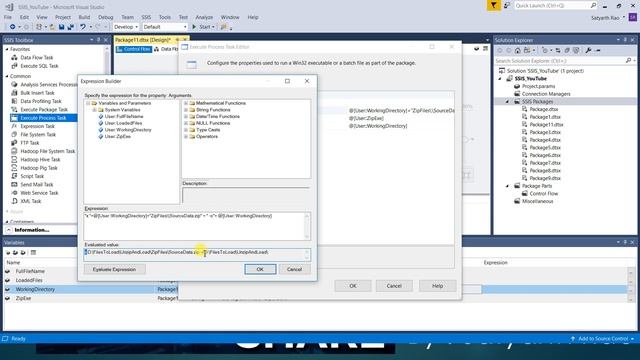Click Start debugging button
This screenshot has width=640, height=360.
coord(203,27)
